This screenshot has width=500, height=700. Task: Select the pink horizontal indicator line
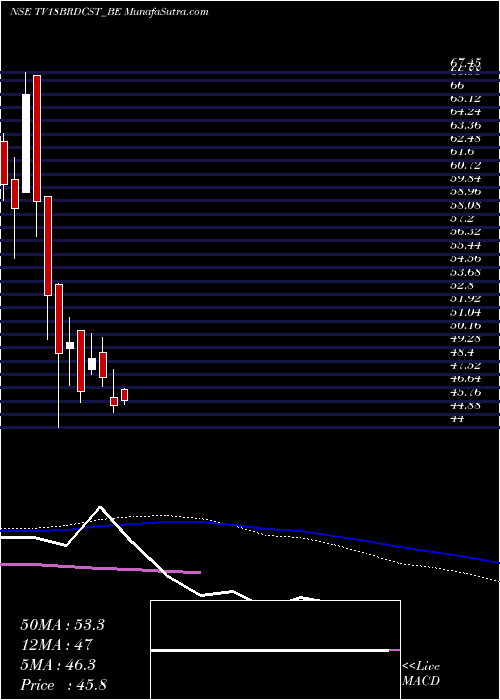click(x=100, y=568)
